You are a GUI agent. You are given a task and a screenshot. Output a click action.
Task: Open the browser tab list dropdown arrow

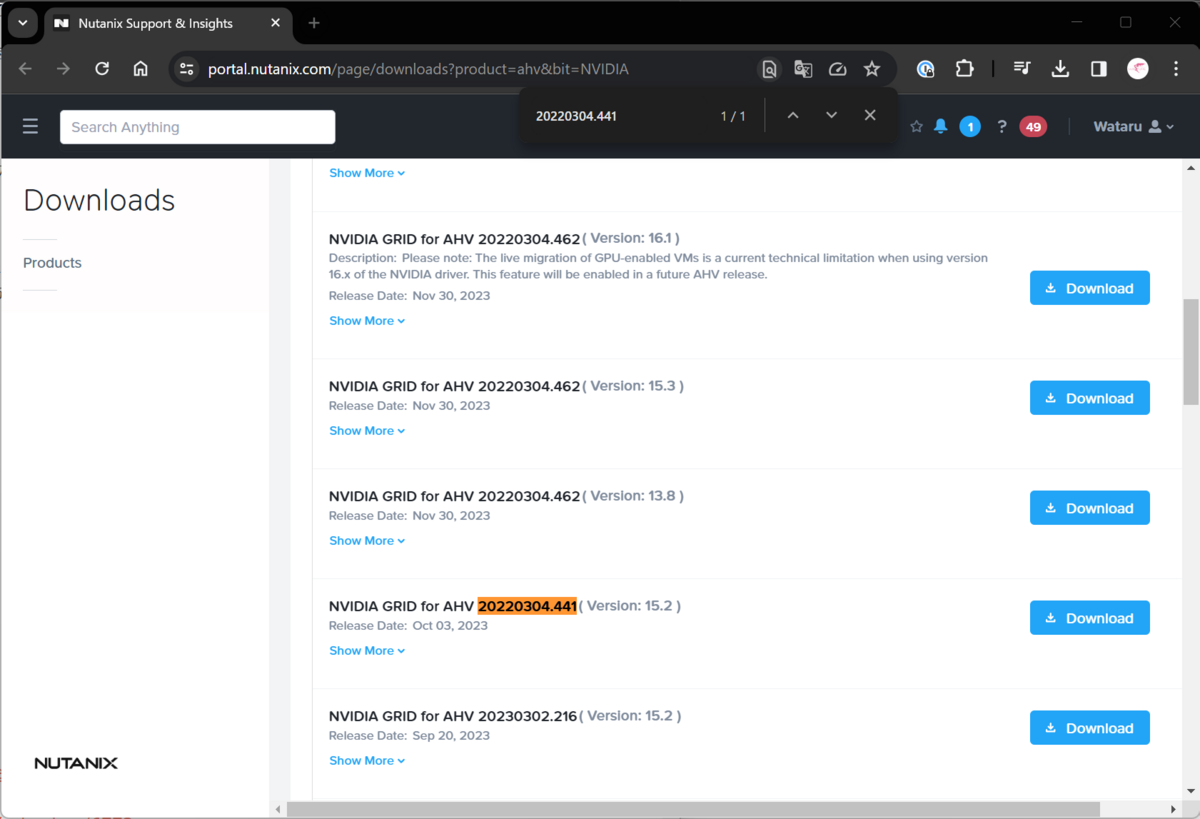(22, 23)
